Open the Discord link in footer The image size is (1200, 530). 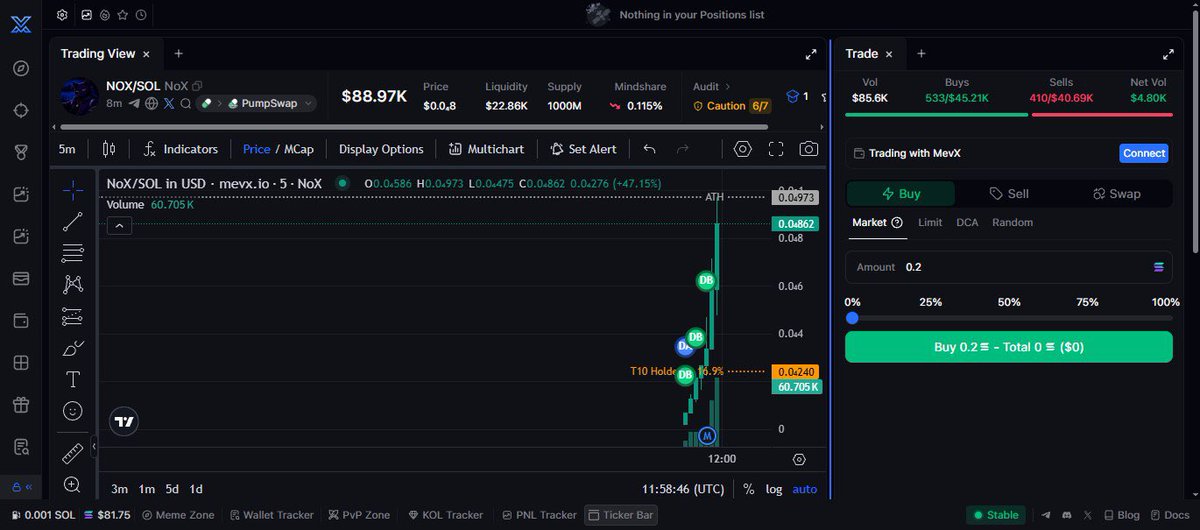tap(1067, 515)
